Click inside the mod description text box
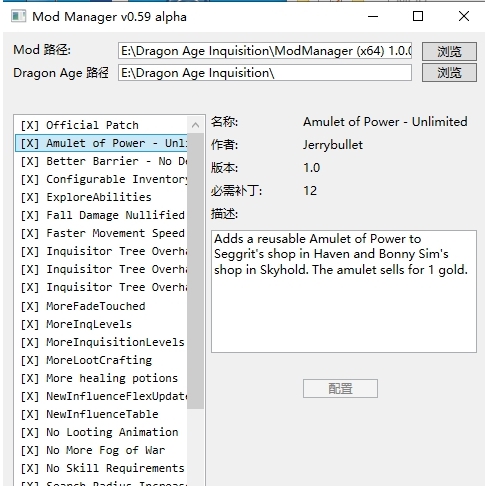 tap(344, 291)
